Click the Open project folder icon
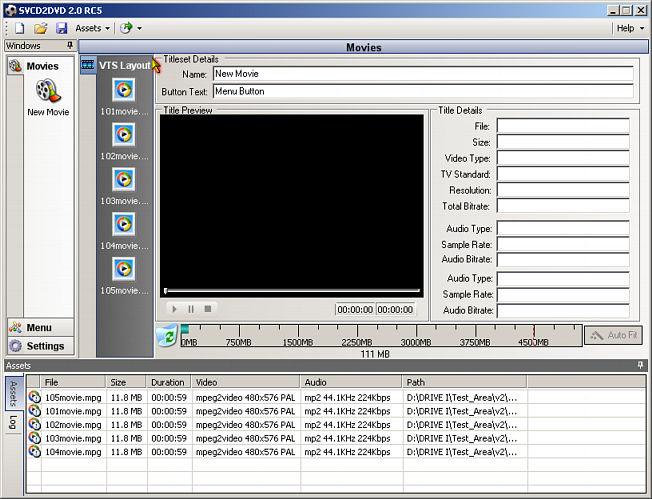The image size is (652, 499). (40, 28)
